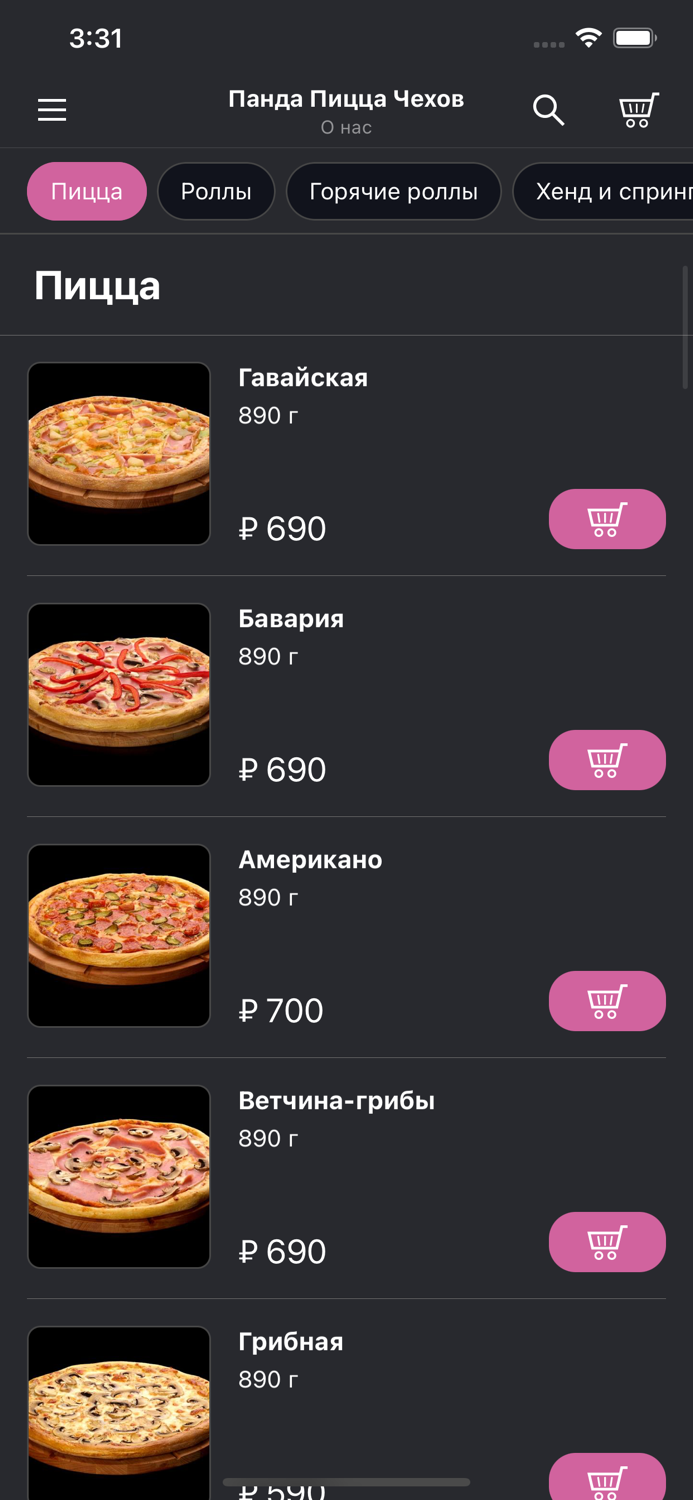This screenshot has width=693, height=1500.
Task: Add Бавария pizza to cart
Action: click(607, 760)
